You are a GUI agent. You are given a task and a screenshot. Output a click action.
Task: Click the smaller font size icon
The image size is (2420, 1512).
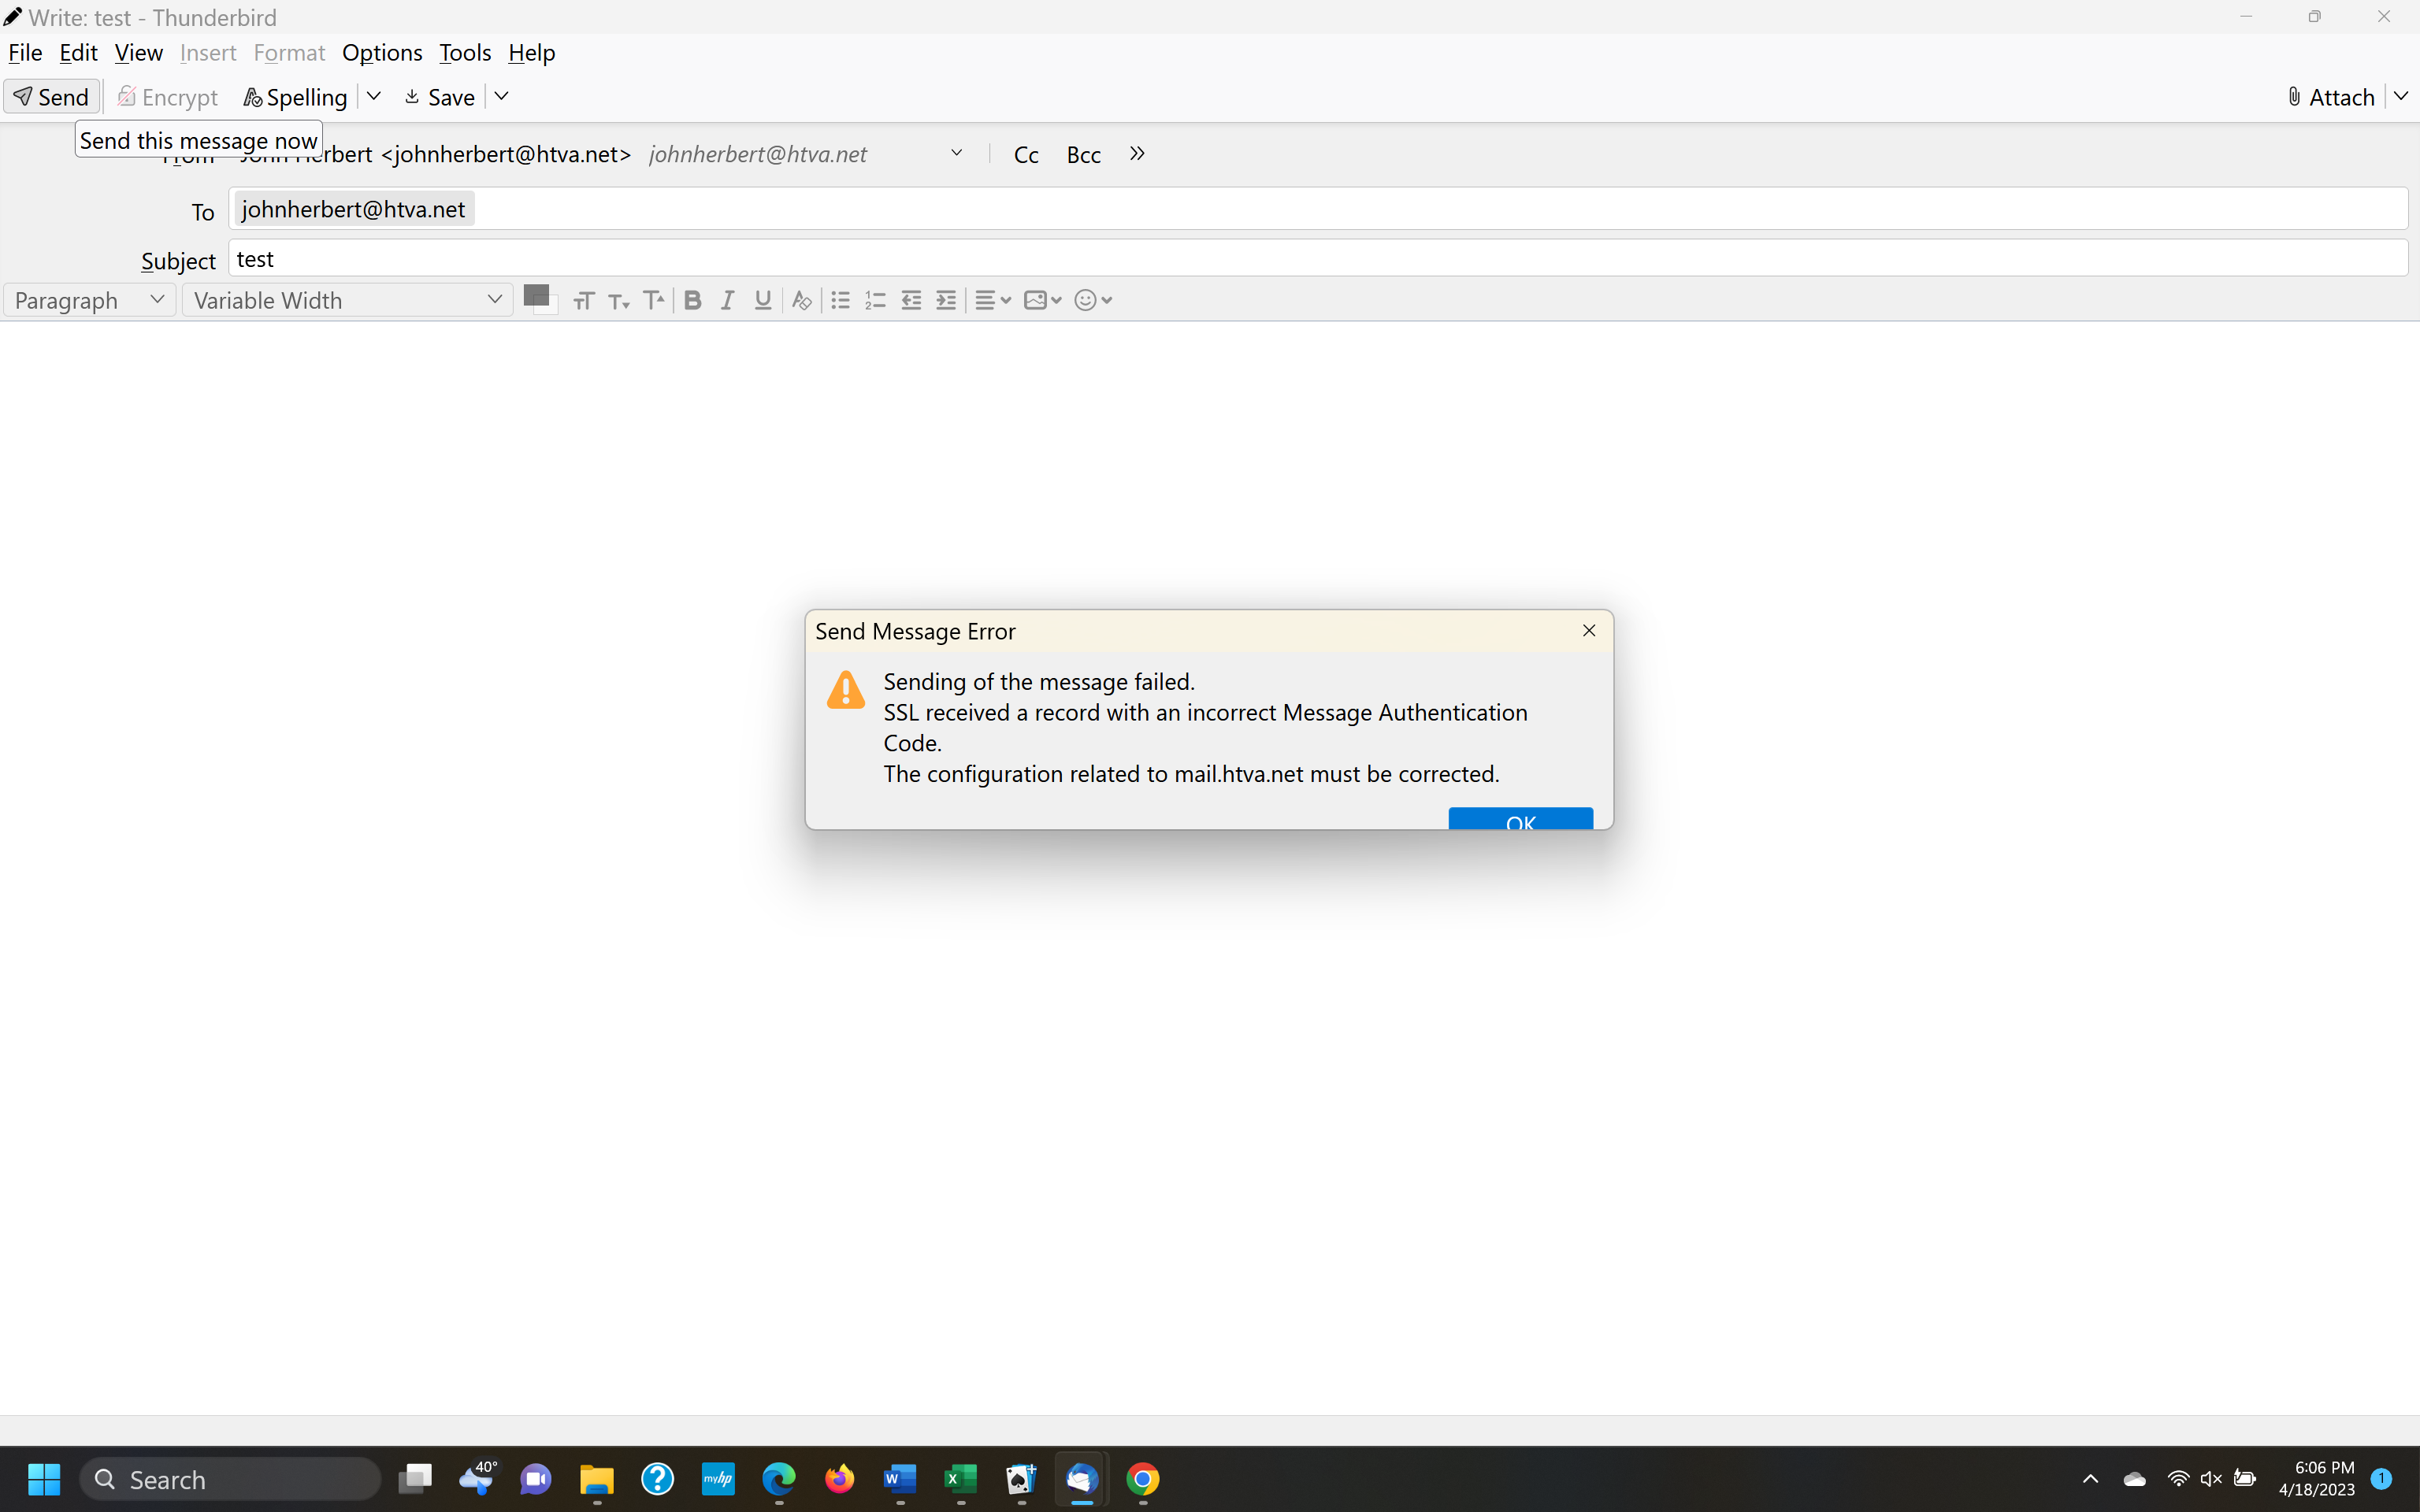point(619,300)
